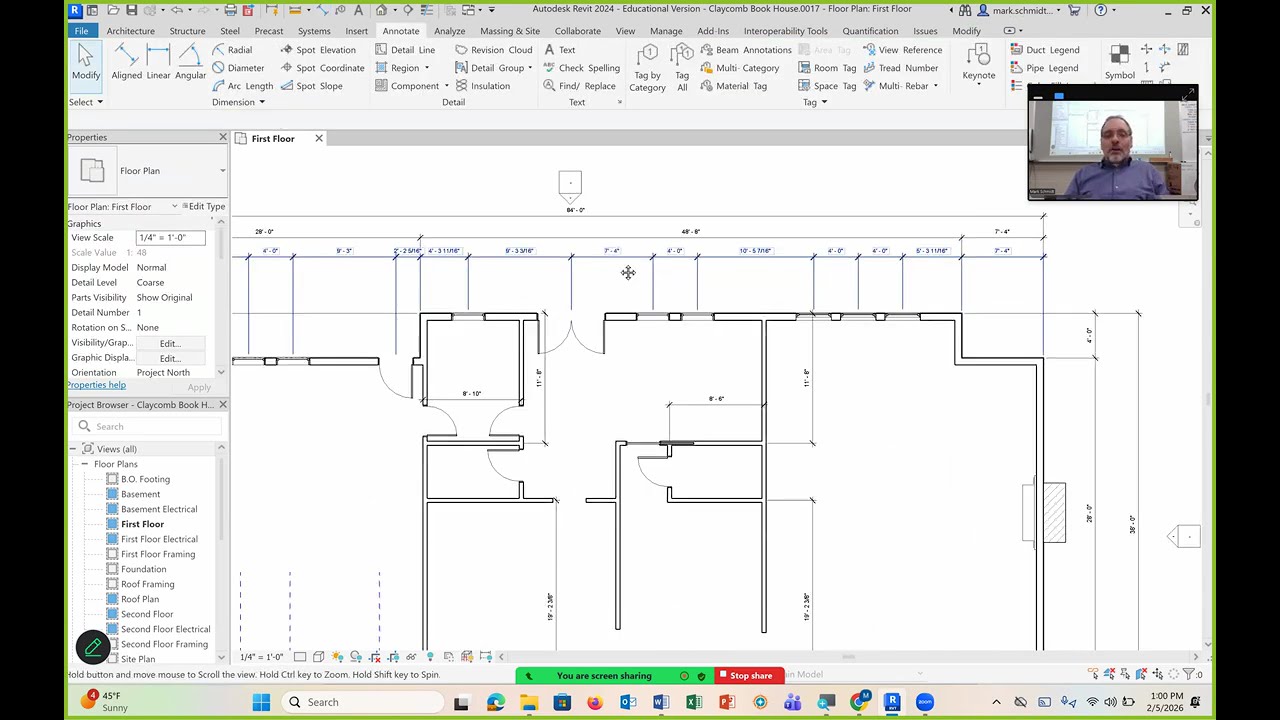Open the Architecture ribbon tab

tap(131, 31)
